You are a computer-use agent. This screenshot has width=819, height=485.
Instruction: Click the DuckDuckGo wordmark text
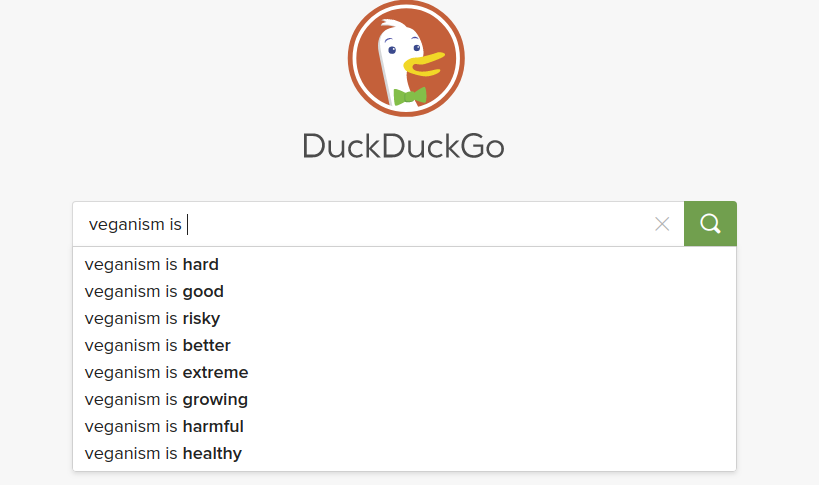coord(403,146)
